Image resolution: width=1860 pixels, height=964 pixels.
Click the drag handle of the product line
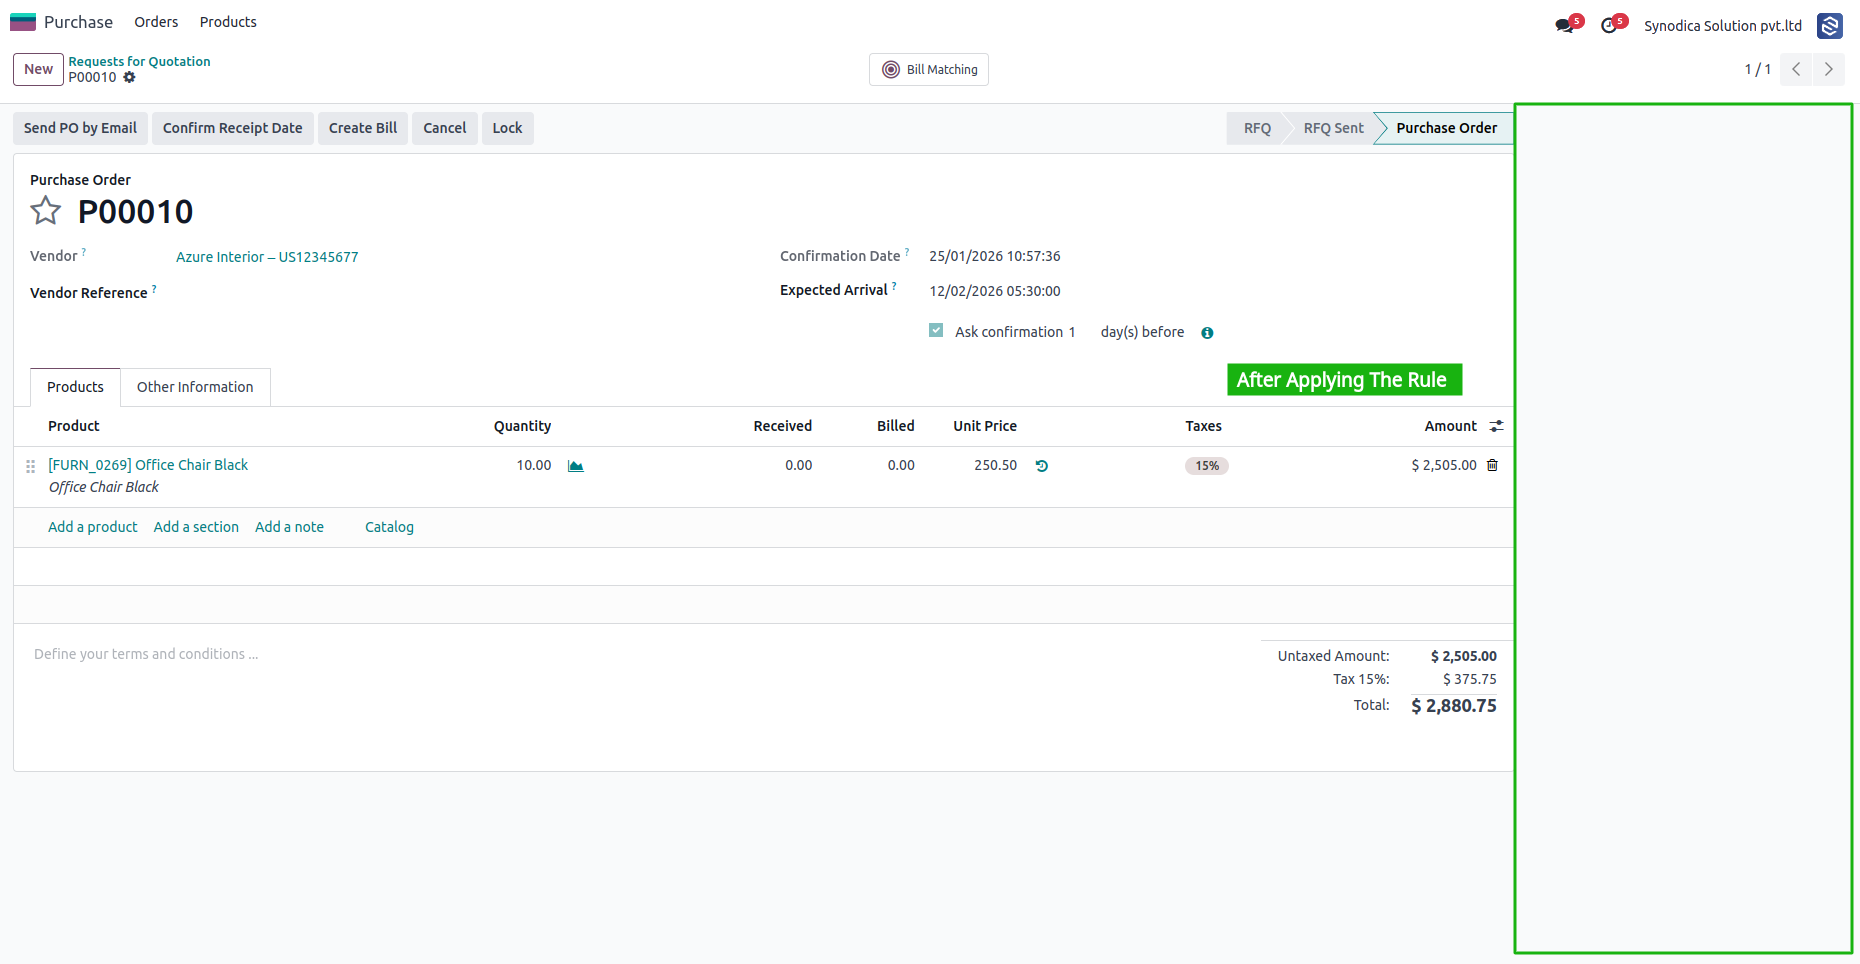click(x=31, y=466)
